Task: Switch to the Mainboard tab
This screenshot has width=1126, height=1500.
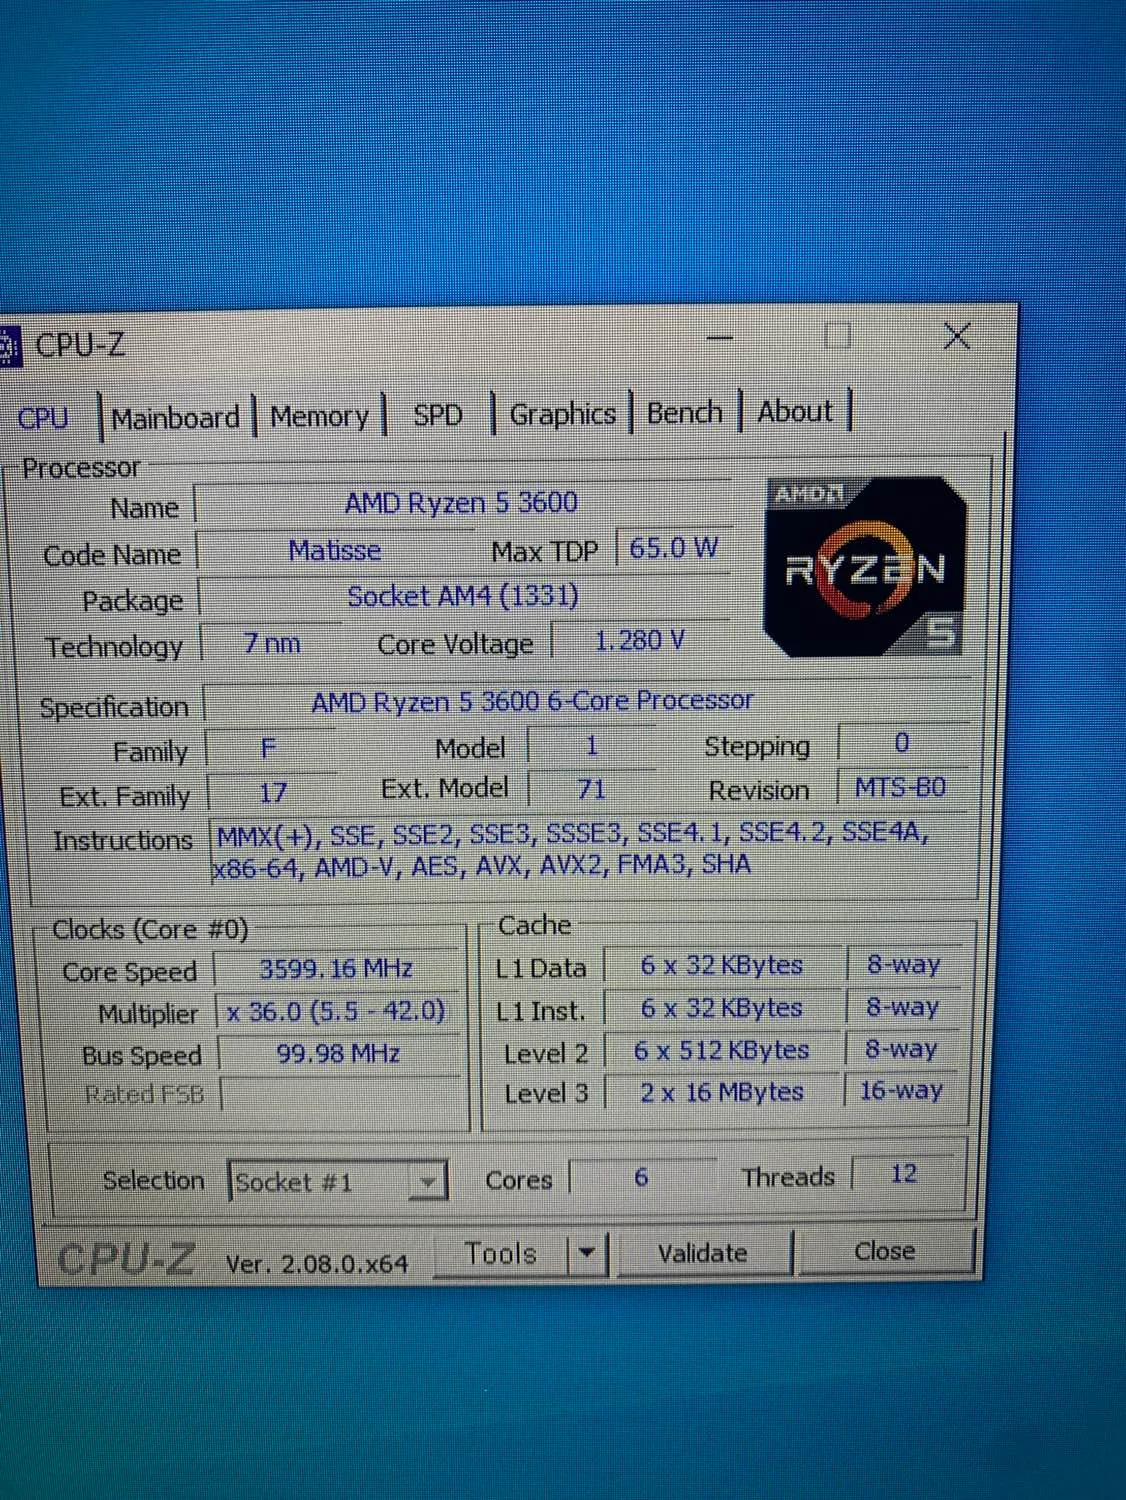Action: pyautogui.click(x=175, y=416)
